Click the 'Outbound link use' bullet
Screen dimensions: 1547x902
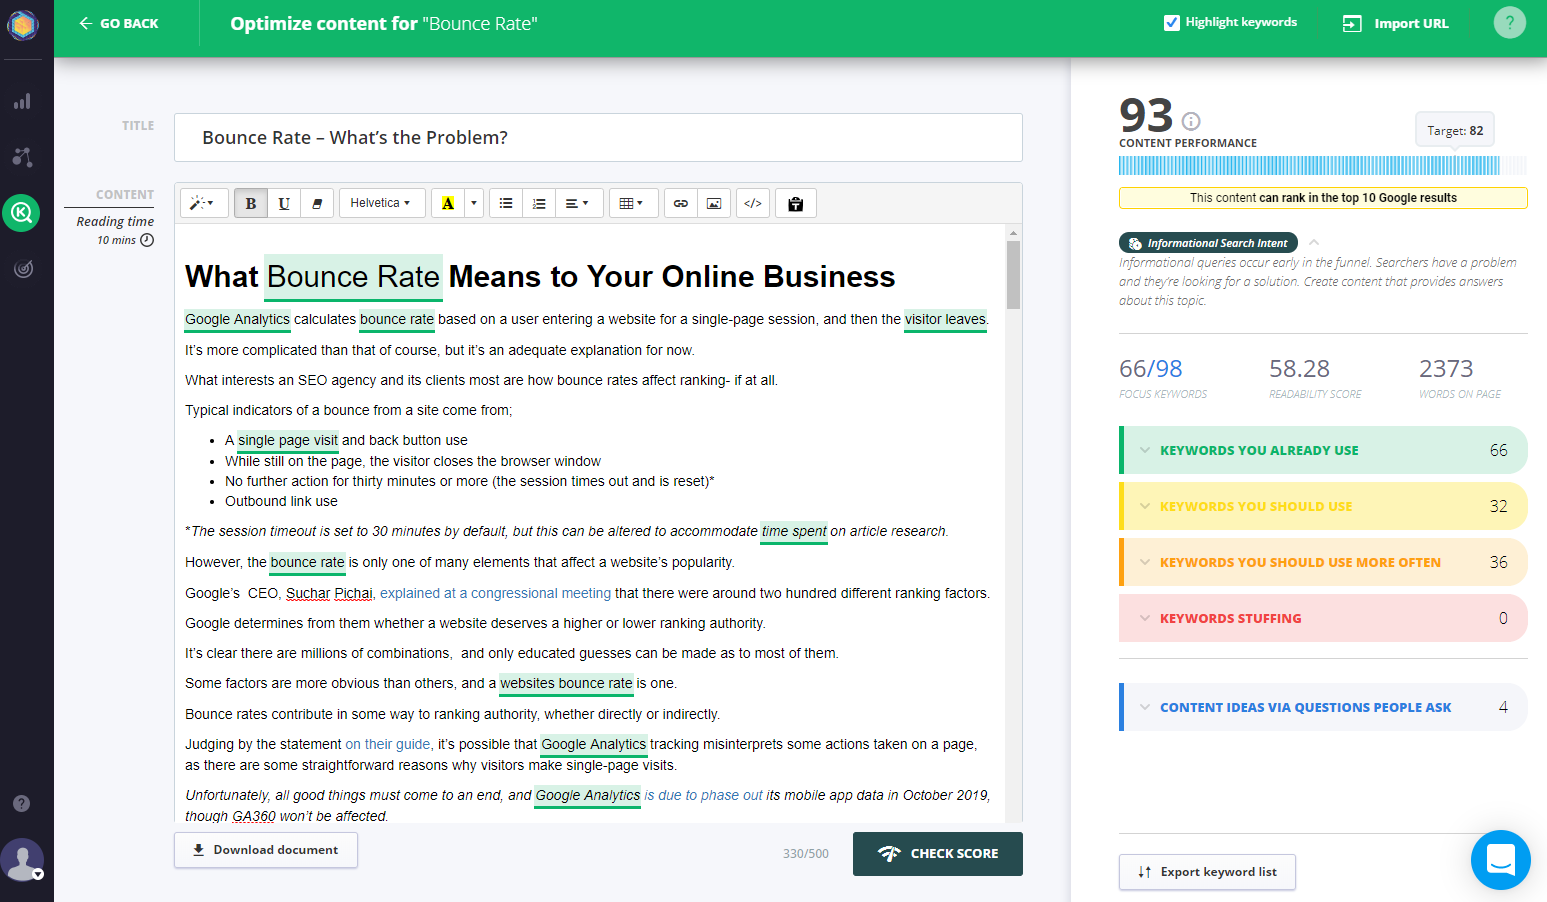coord(281,501)
